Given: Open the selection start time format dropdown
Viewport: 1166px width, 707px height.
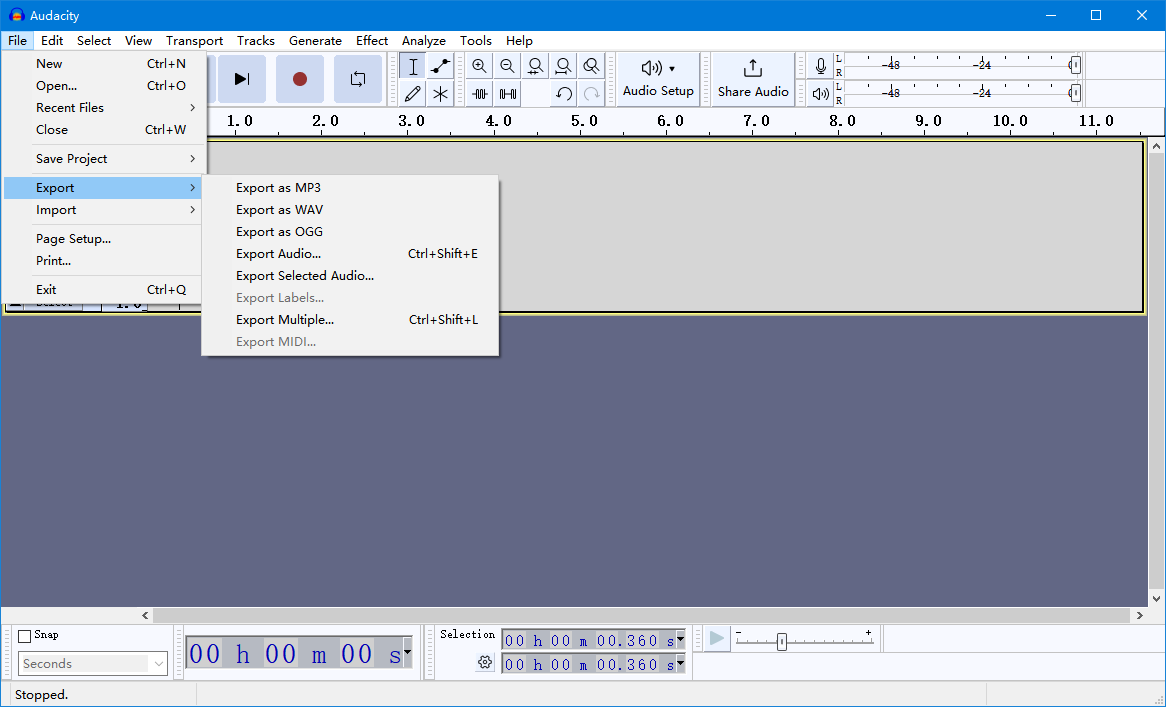Looking at the screenshot, I should pos(680,639).
